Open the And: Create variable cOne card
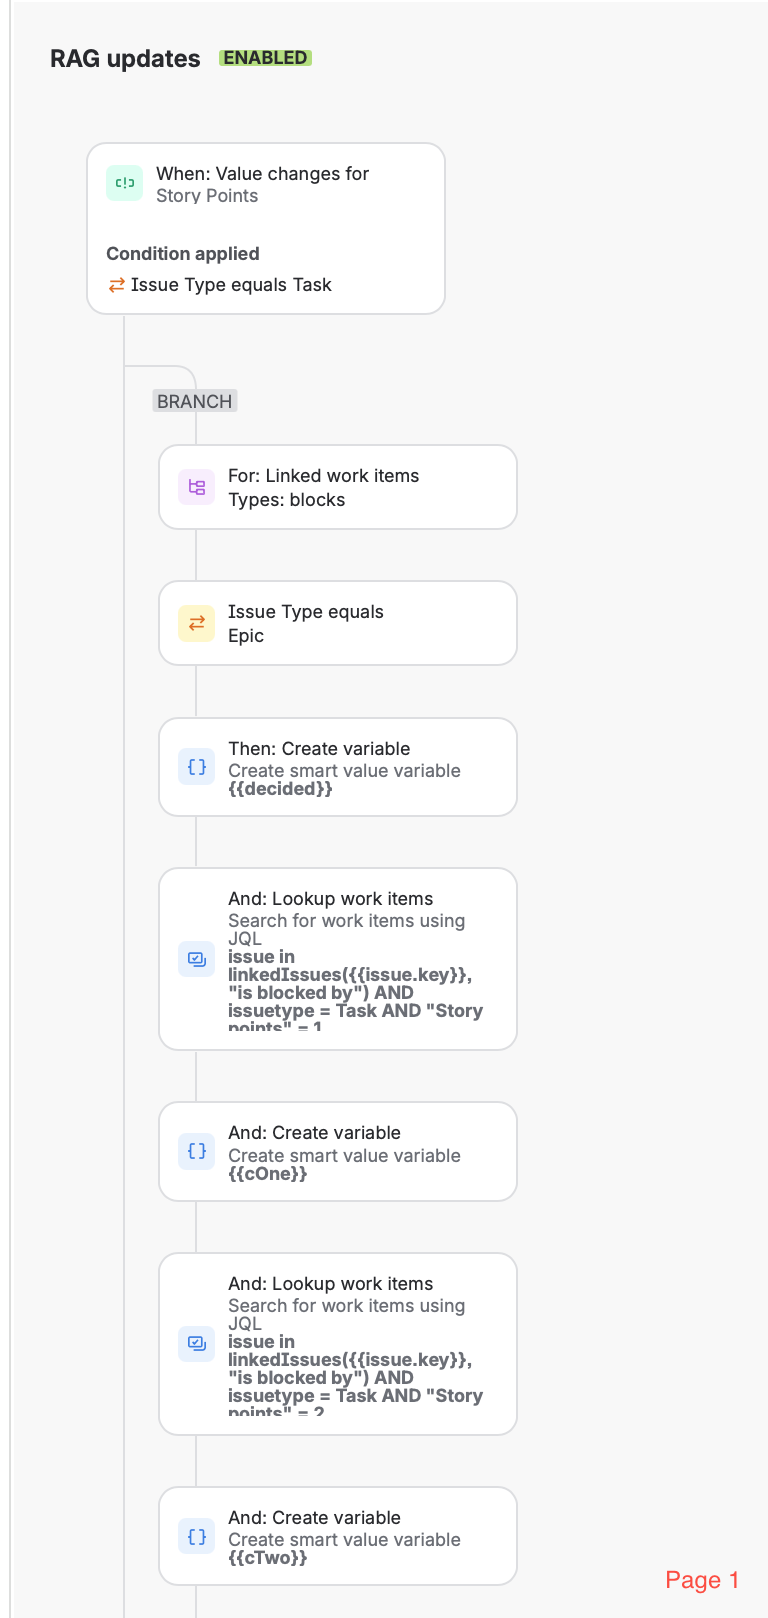Image resolution: width=768 pixels, height=1618 pixels. tap(338, 1151)
